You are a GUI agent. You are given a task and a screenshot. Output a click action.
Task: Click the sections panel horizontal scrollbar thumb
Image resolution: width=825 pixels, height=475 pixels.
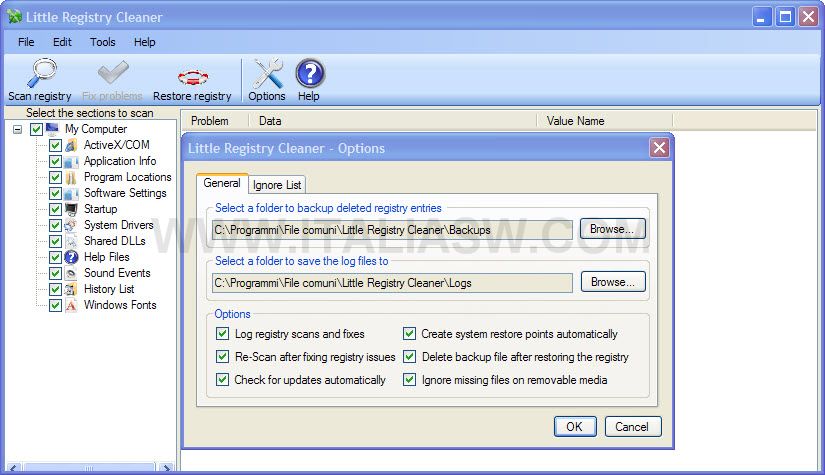pyautogui.click(x=89, y=468)
